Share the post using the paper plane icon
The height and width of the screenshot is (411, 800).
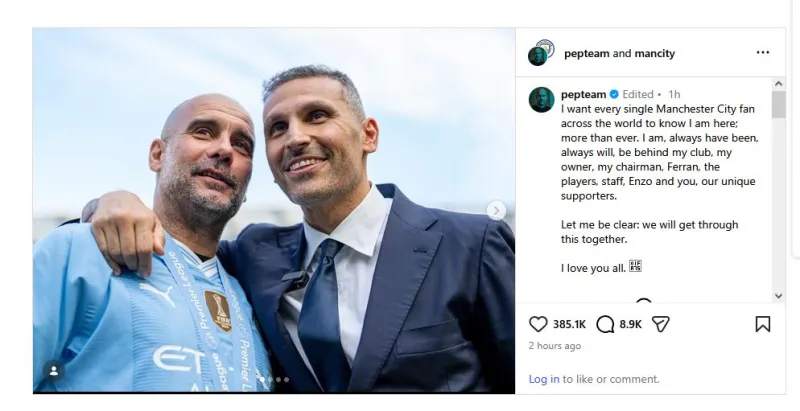660,324
